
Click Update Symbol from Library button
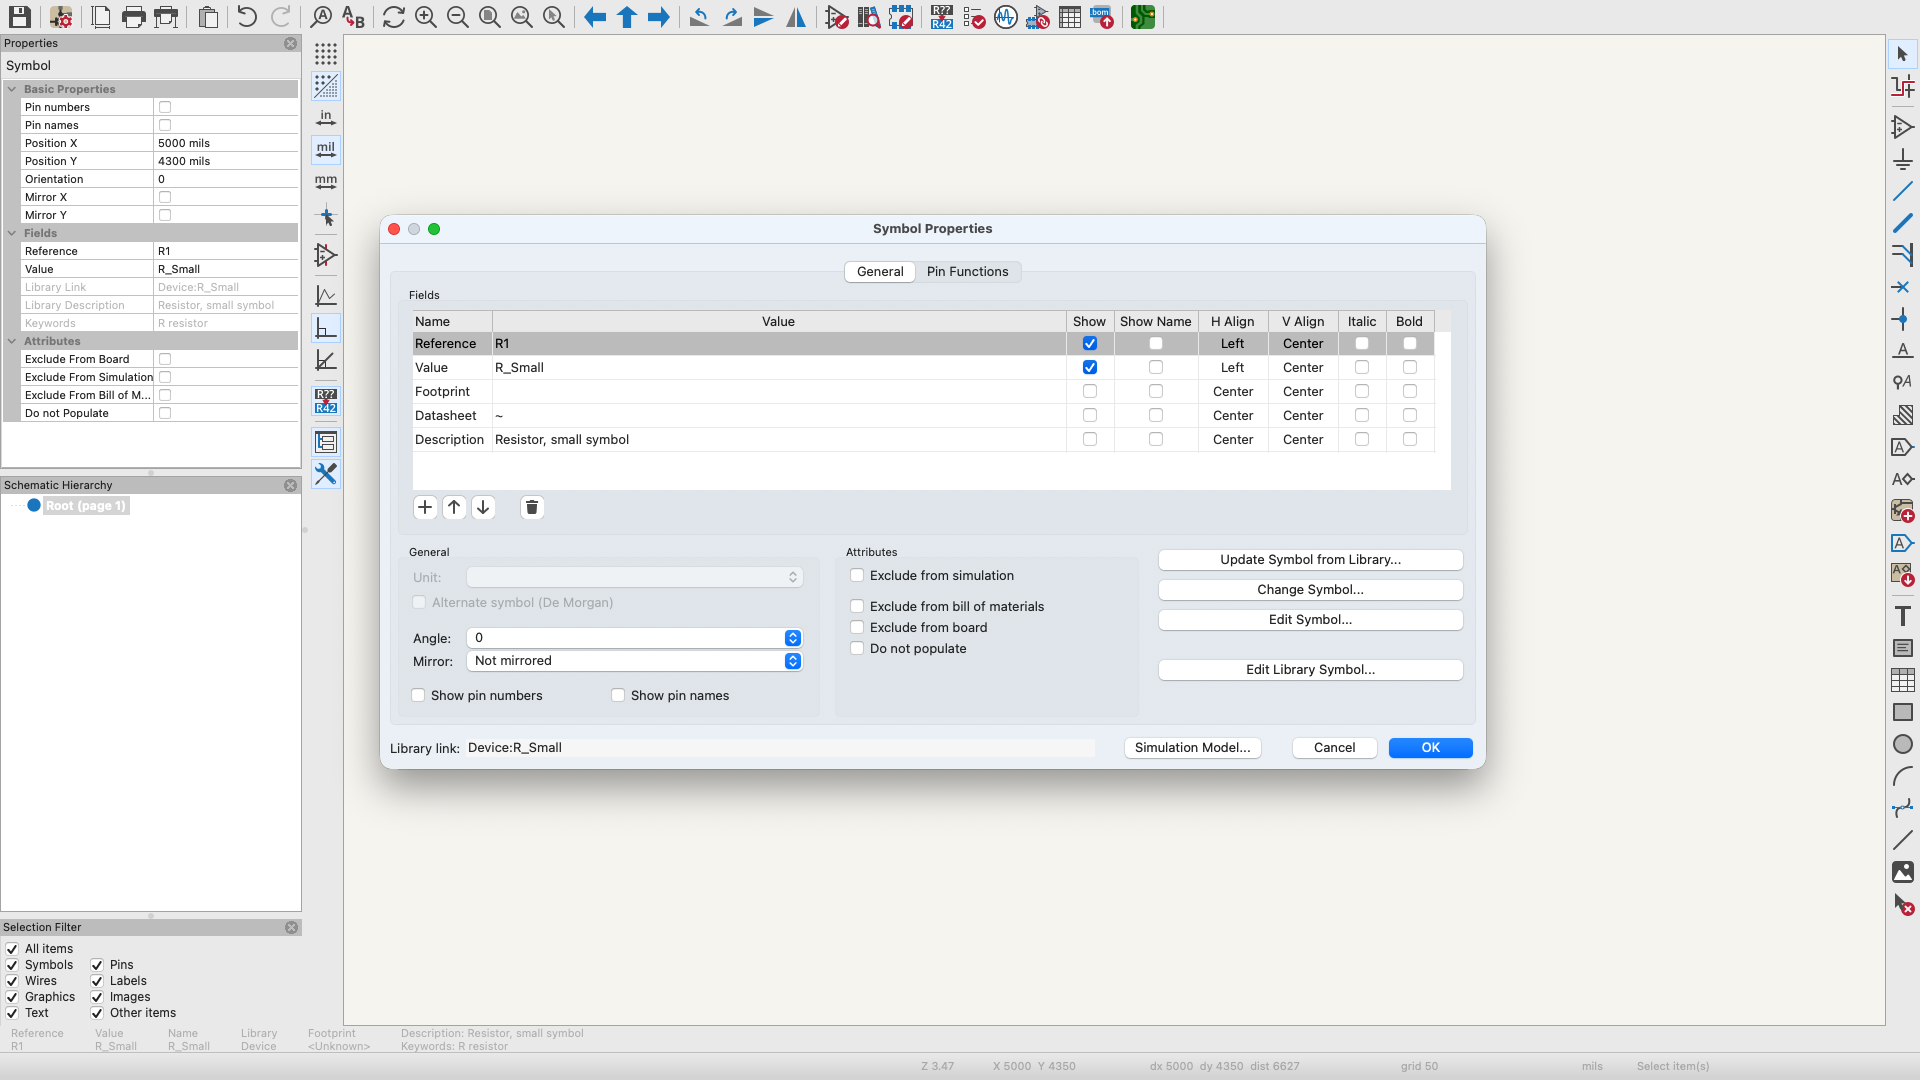tap(1310, 559)
